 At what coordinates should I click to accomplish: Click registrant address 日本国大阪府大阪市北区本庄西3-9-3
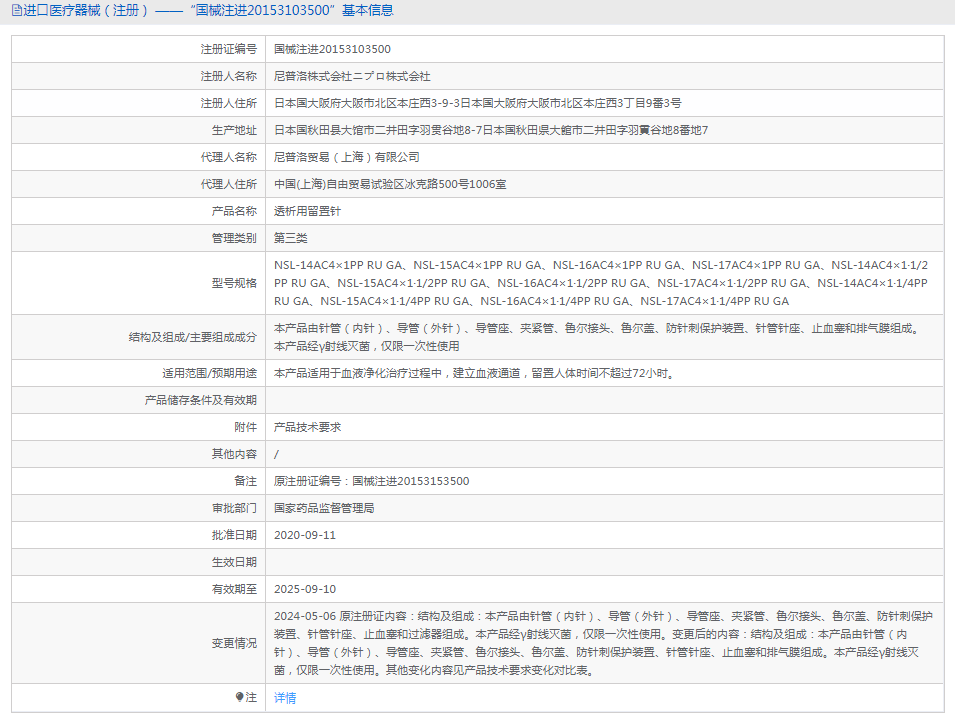point(478,104)
